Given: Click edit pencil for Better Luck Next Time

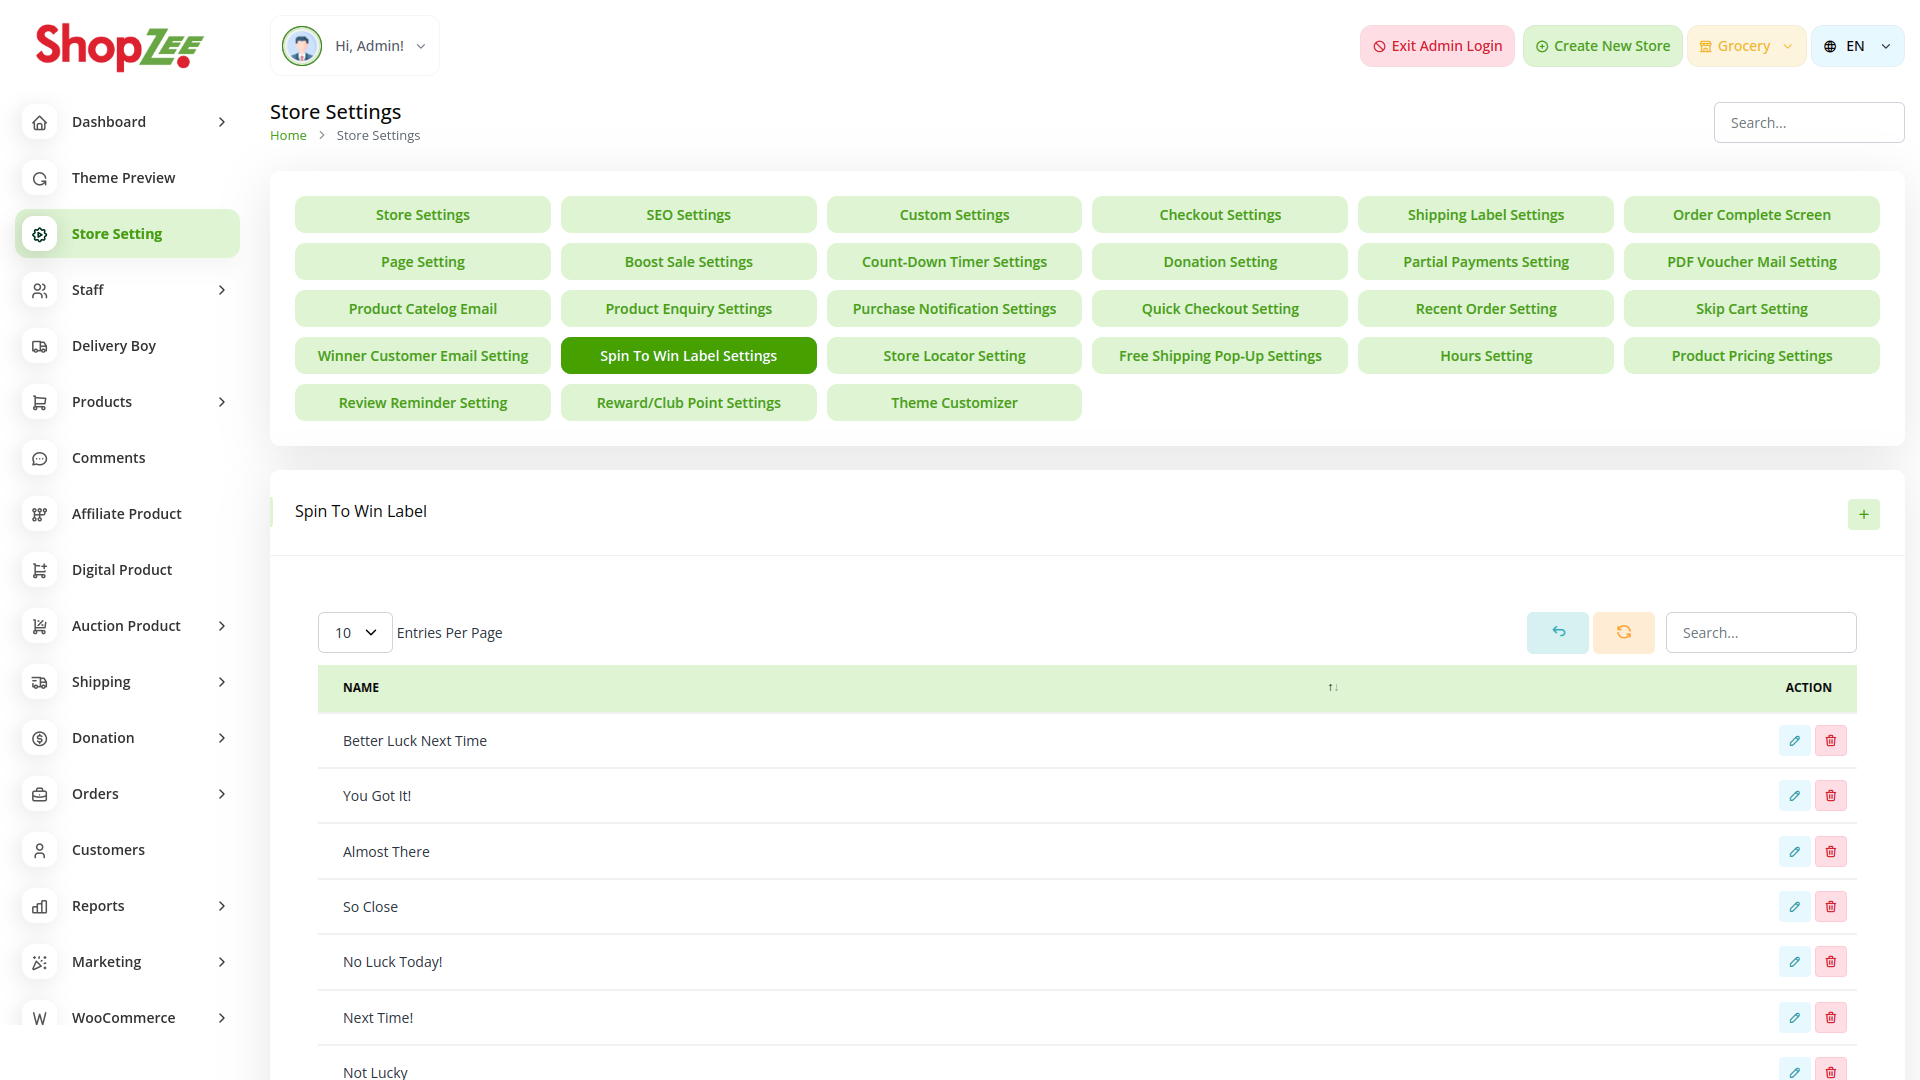Looking at the screenshot, I should click(1794, 741).
